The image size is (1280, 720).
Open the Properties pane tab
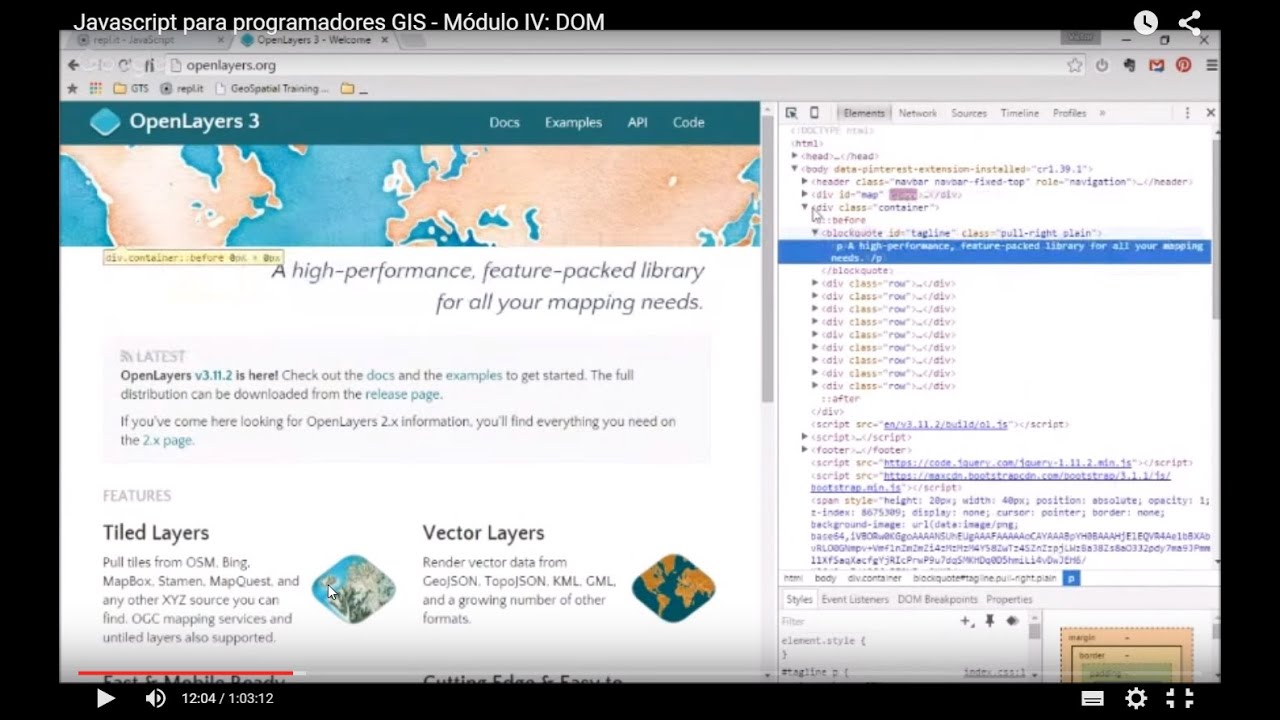(1009, 599)
